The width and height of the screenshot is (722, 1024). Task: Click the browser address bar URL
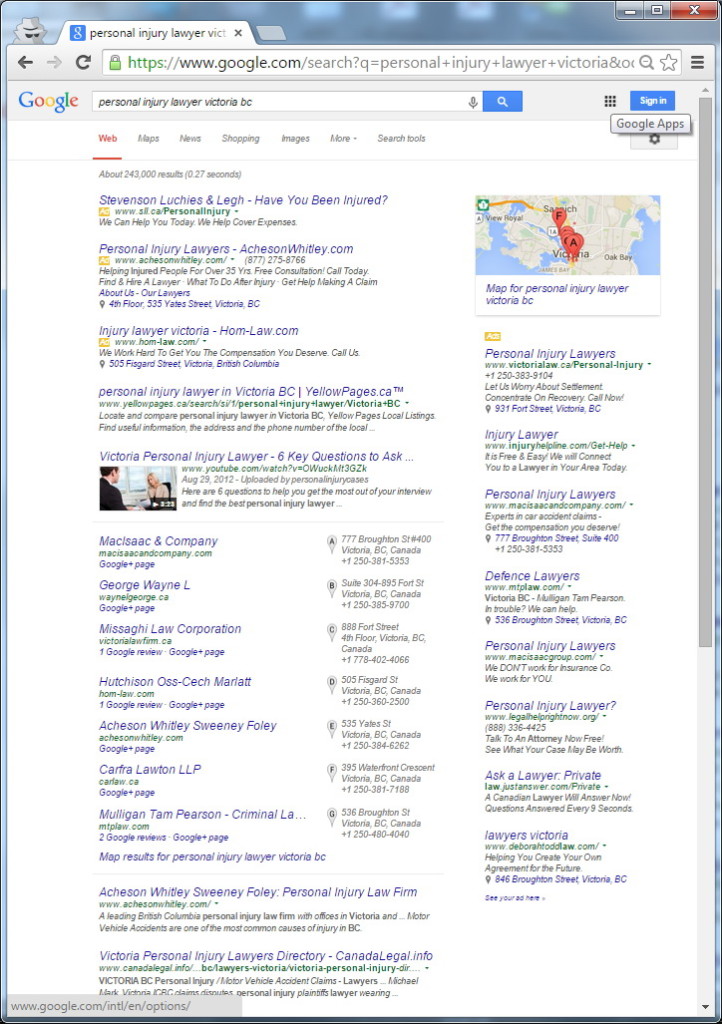point(380,63)
